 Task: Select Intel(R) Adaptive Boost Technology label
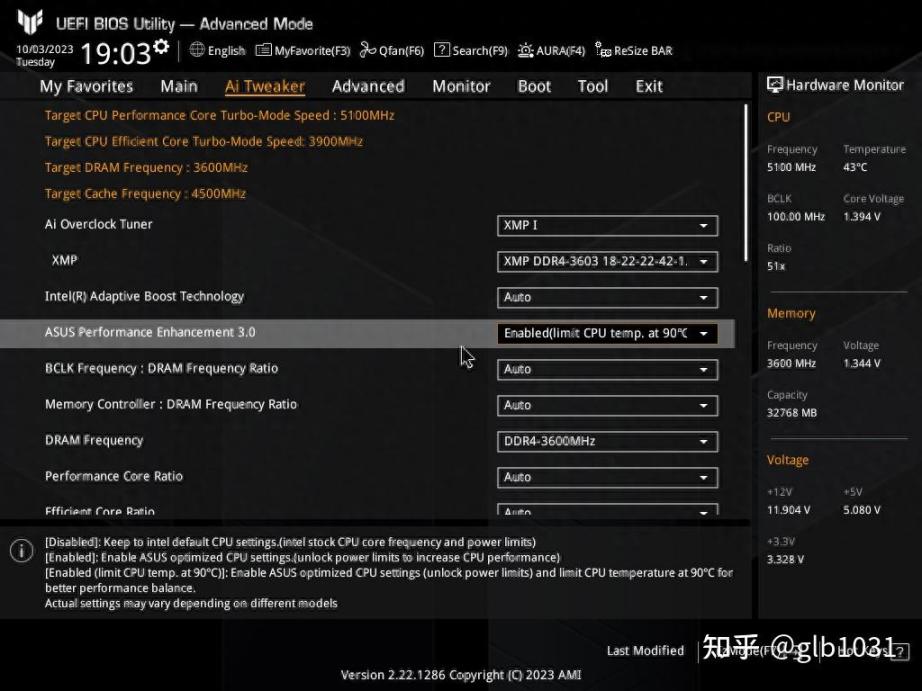(x=144, y=296)
